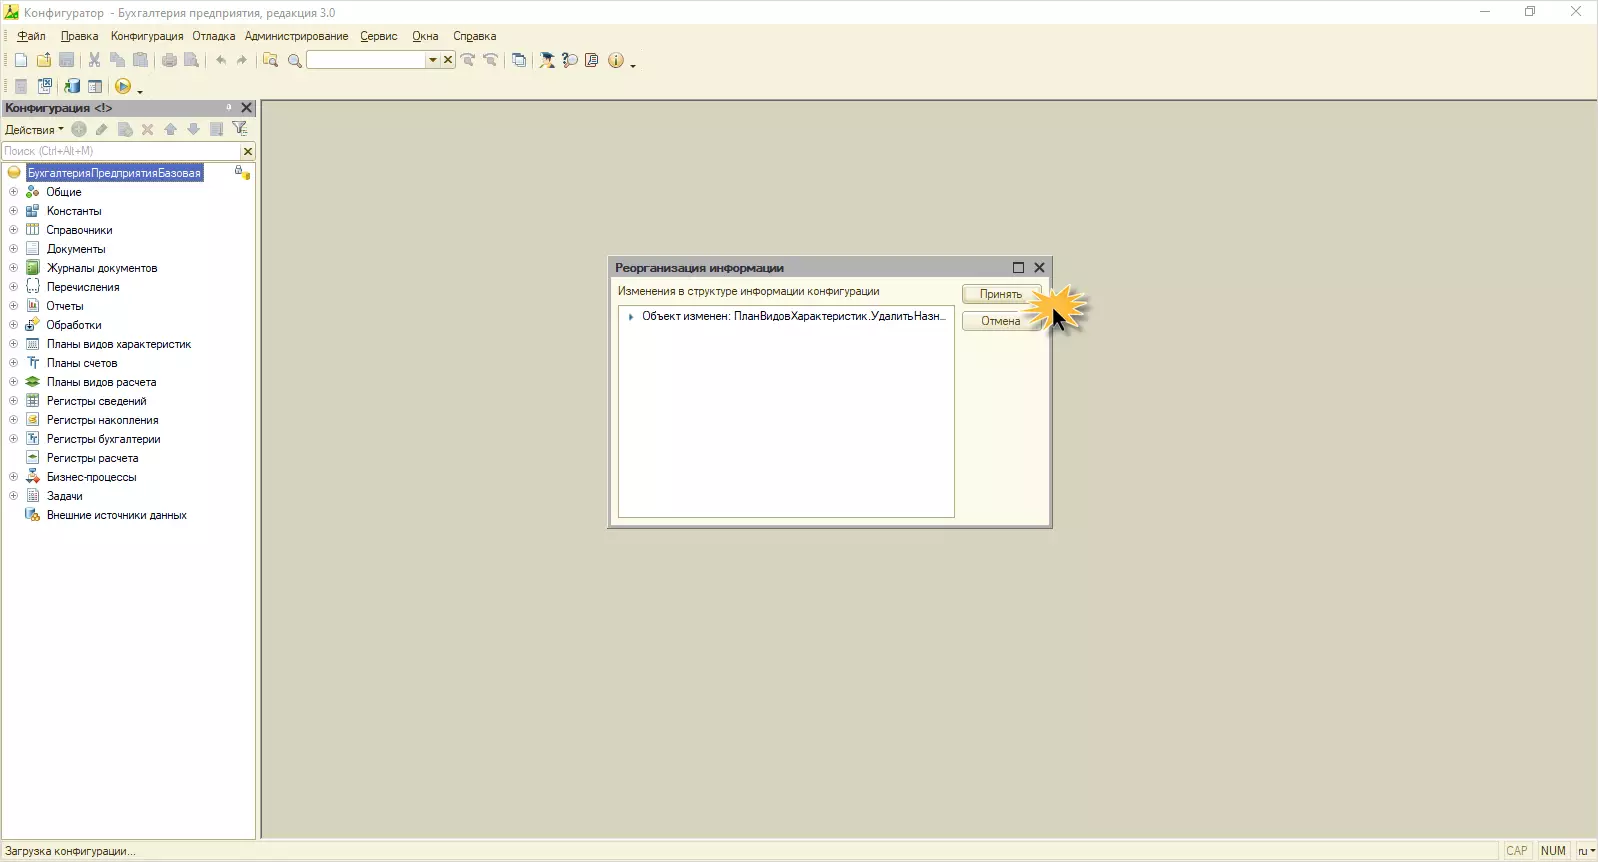Expand the Документы tree node
Viewport: 1598px width, 862px height.
click(13, 249)
